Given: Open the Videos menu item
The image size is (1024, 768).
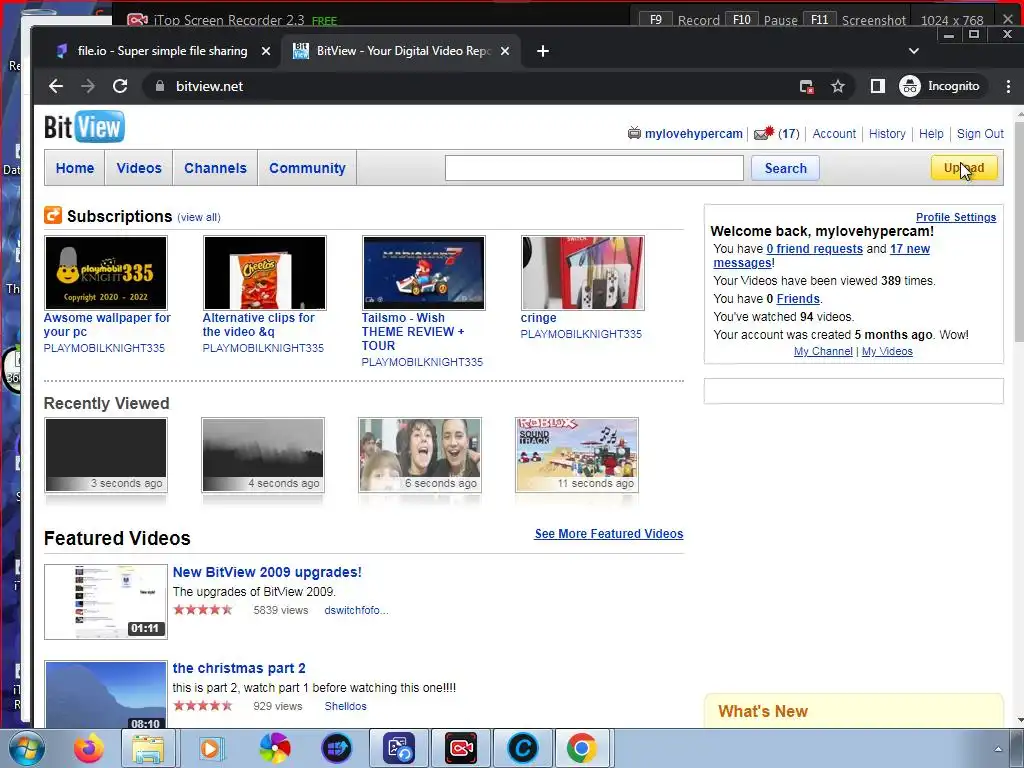Looking at the screenshot, I should [139, 168].
